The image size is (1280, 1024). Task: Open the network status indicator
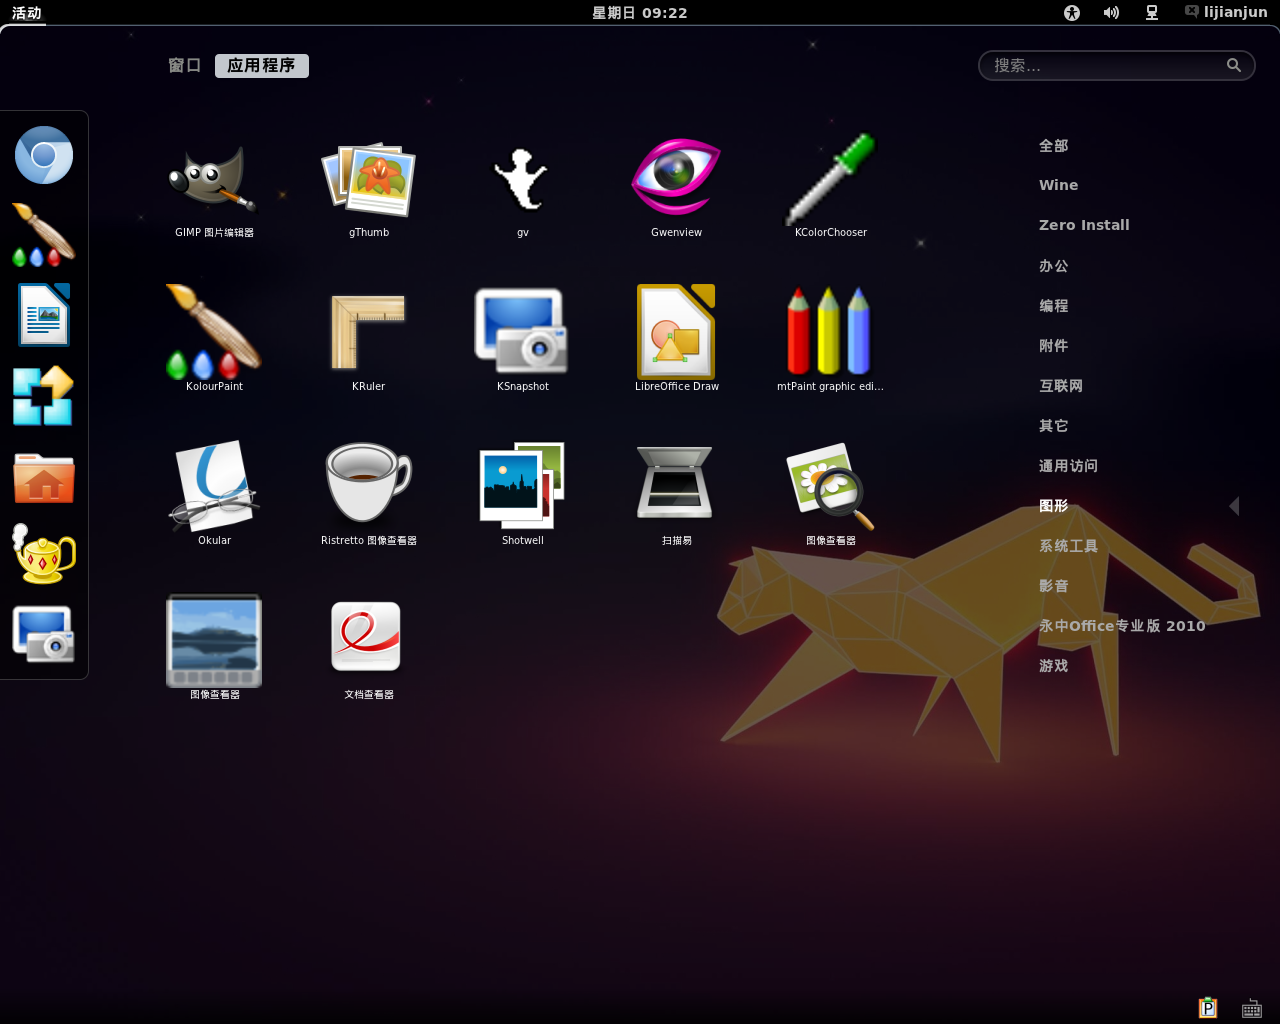[x=1152, y=12]
